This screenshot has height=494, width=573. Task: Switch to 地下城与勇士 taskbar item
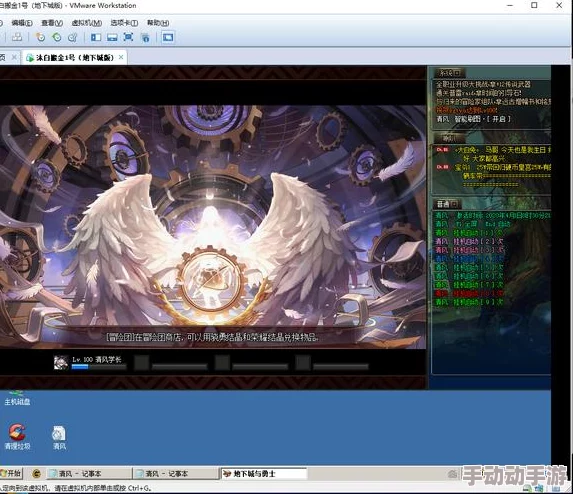point(264,474)
